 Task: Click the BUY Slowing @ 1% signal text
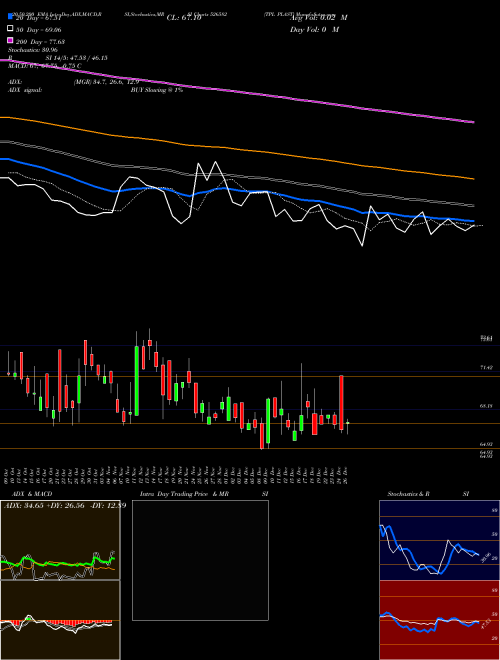click(x=157, y=90)
